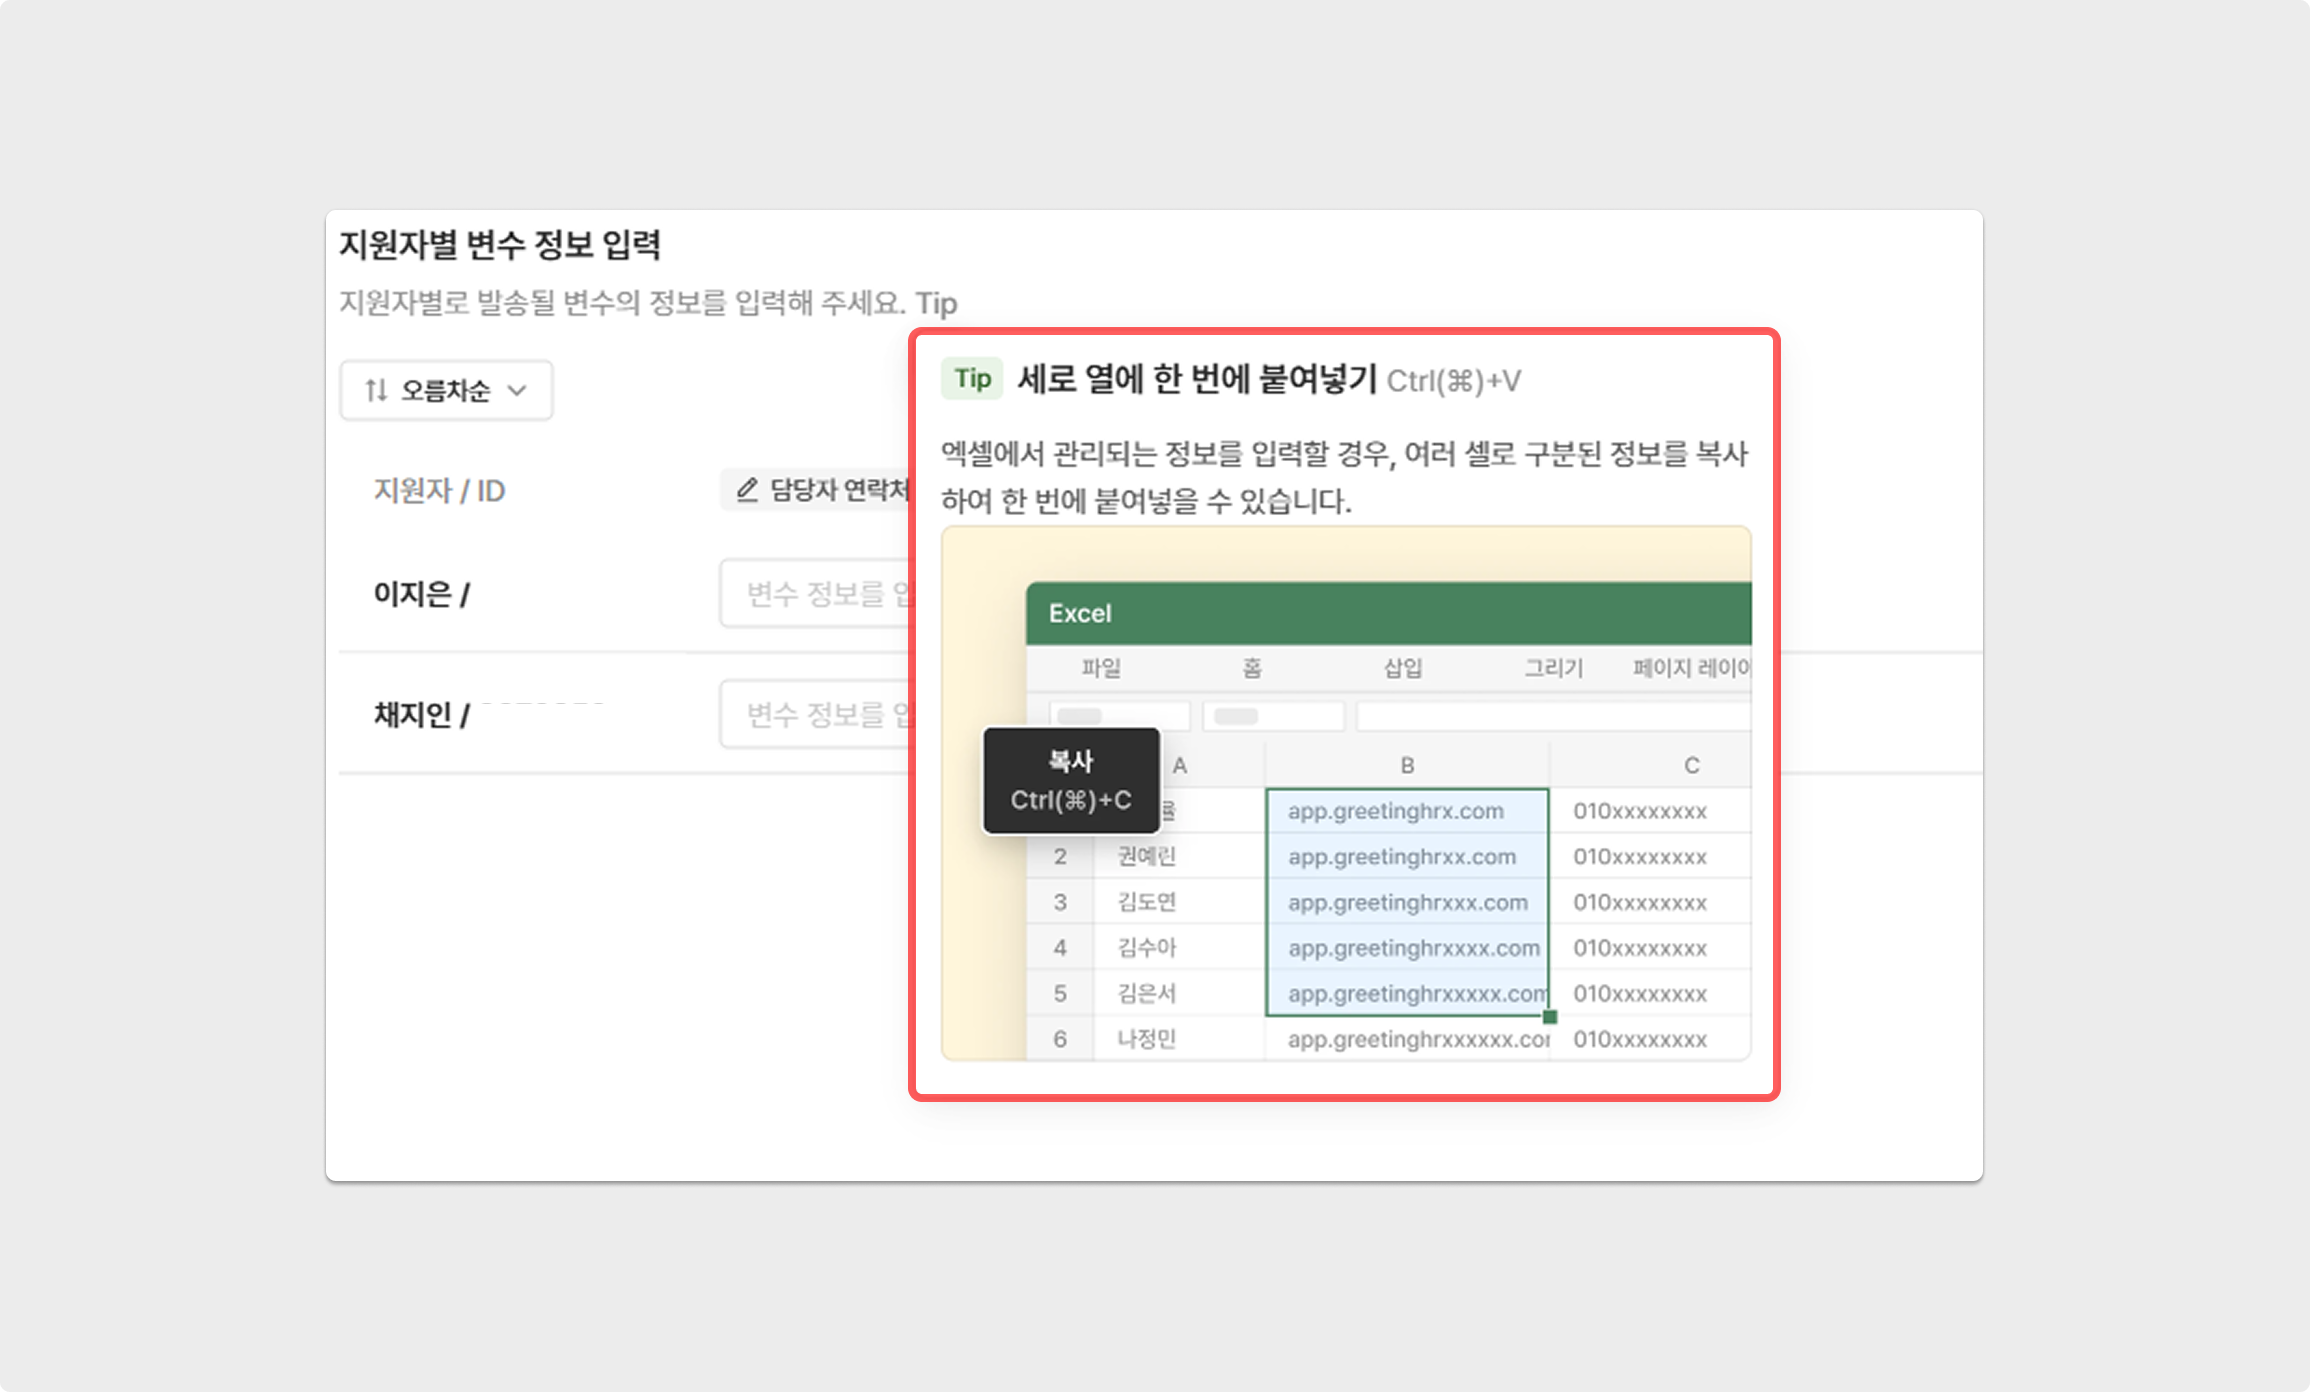This screenshot has width=2310, height=1392.
Task: Click the variable input field for 채지인
Action: pyautogui.click(x=816, y=715)
